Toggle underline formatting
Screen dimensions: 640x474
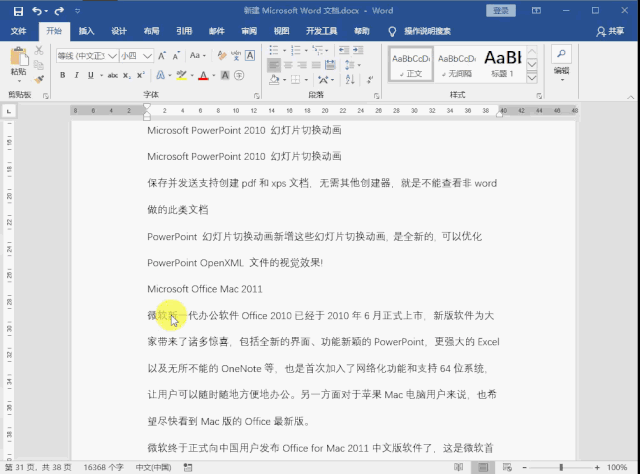pos(91,76)
